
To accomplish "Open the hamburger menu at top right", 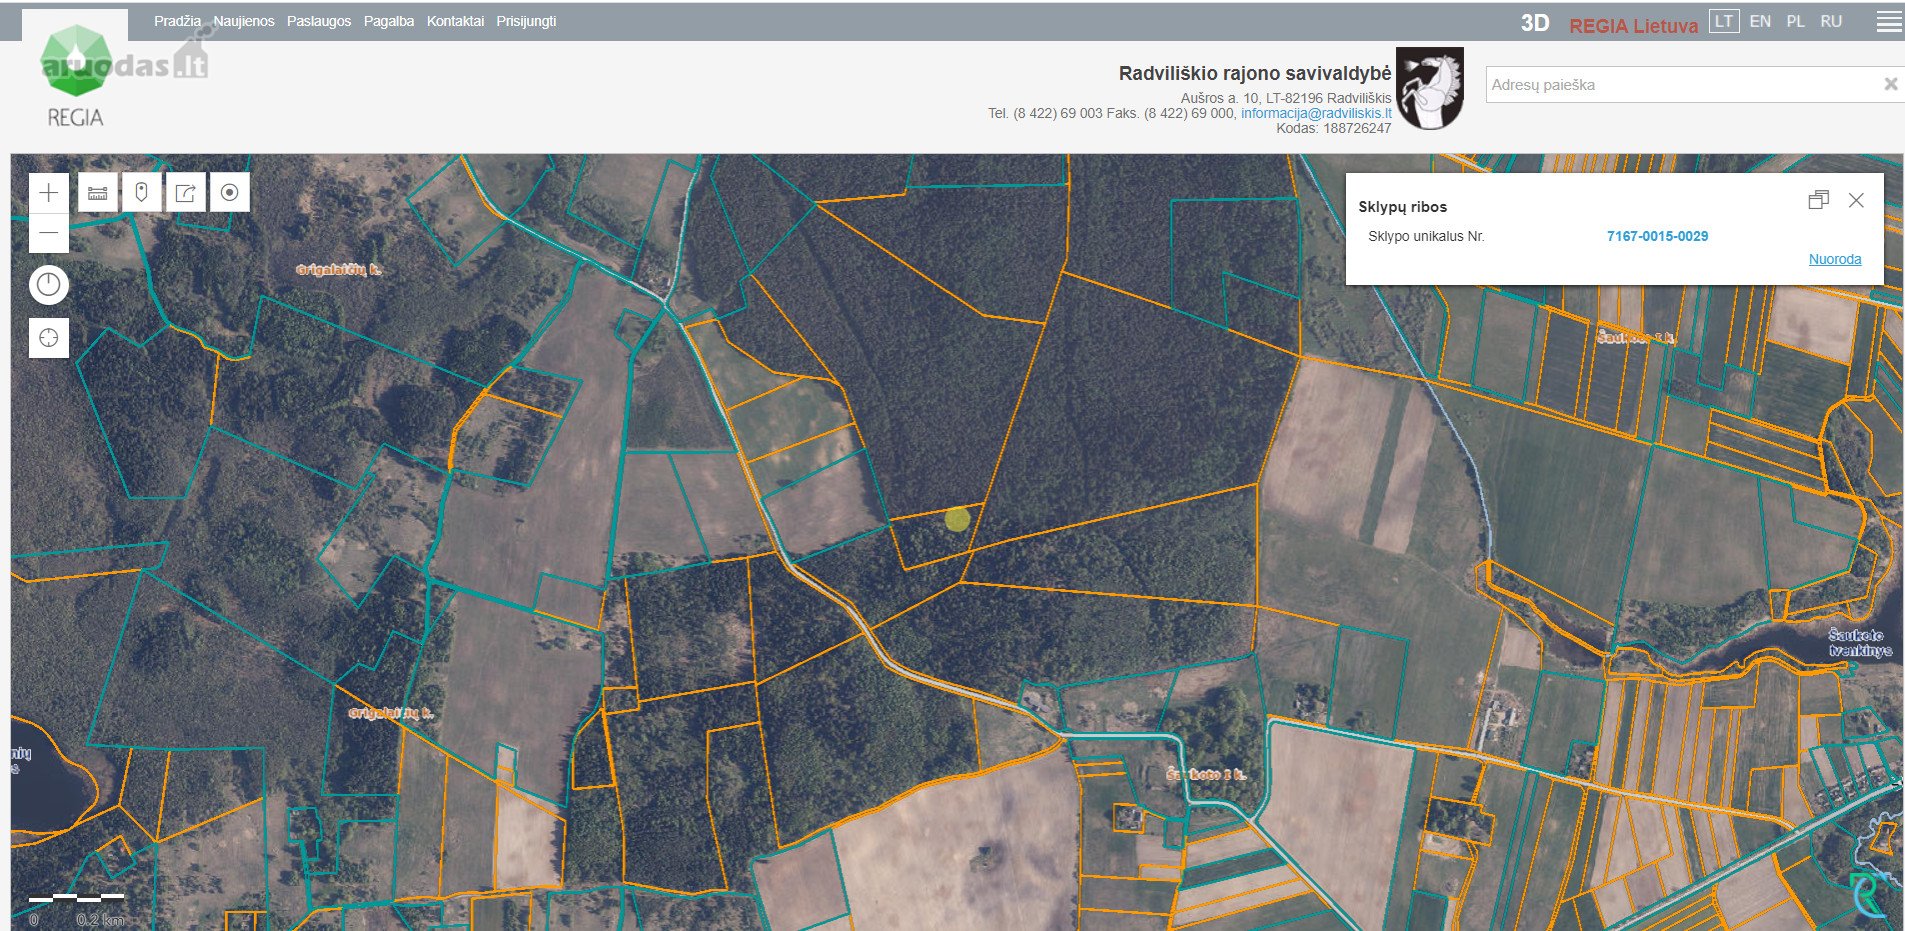I will click(1889, 22).
